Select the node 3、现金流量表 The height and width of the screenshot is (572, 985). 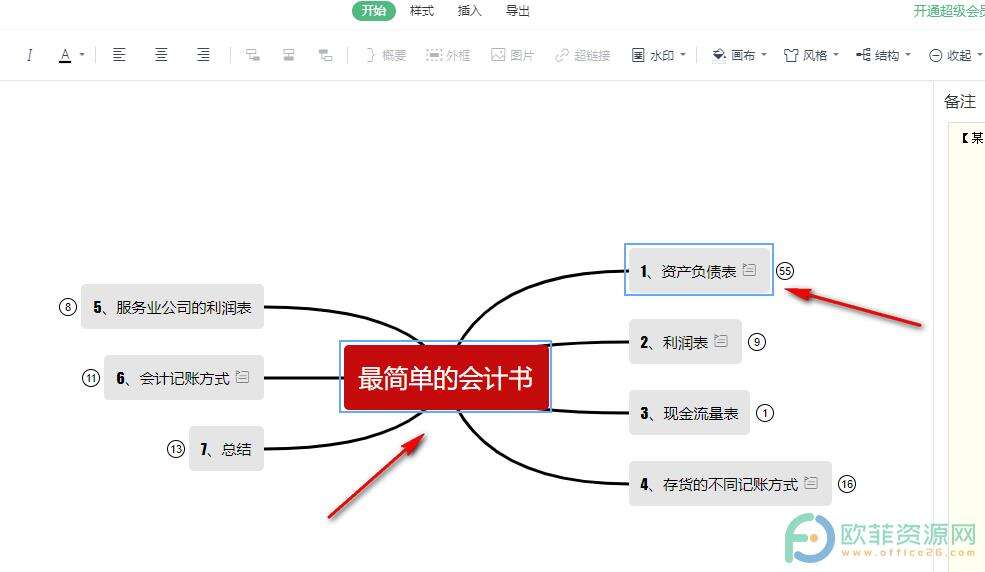tap(689, 413)
